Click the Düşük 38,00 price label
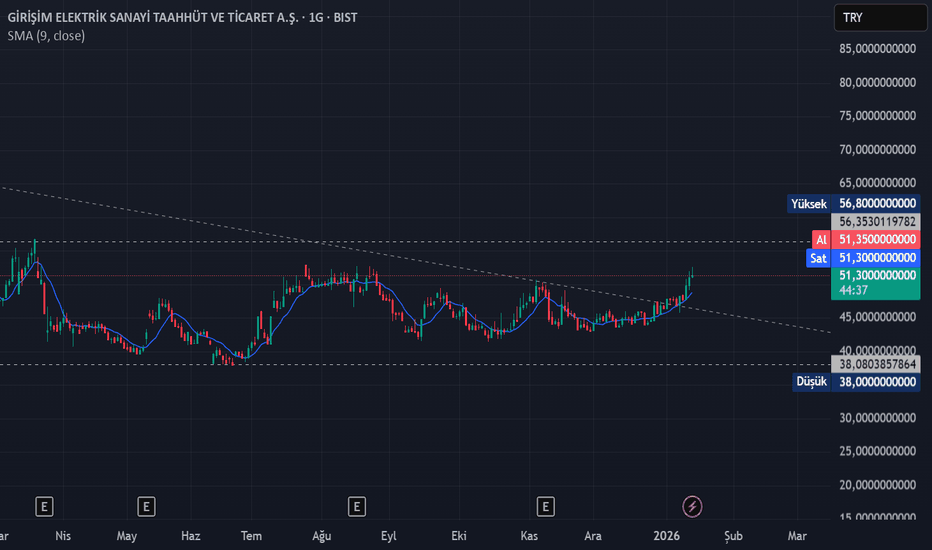Viewport: 932px width, 550px height. click(x=856, y=382)
